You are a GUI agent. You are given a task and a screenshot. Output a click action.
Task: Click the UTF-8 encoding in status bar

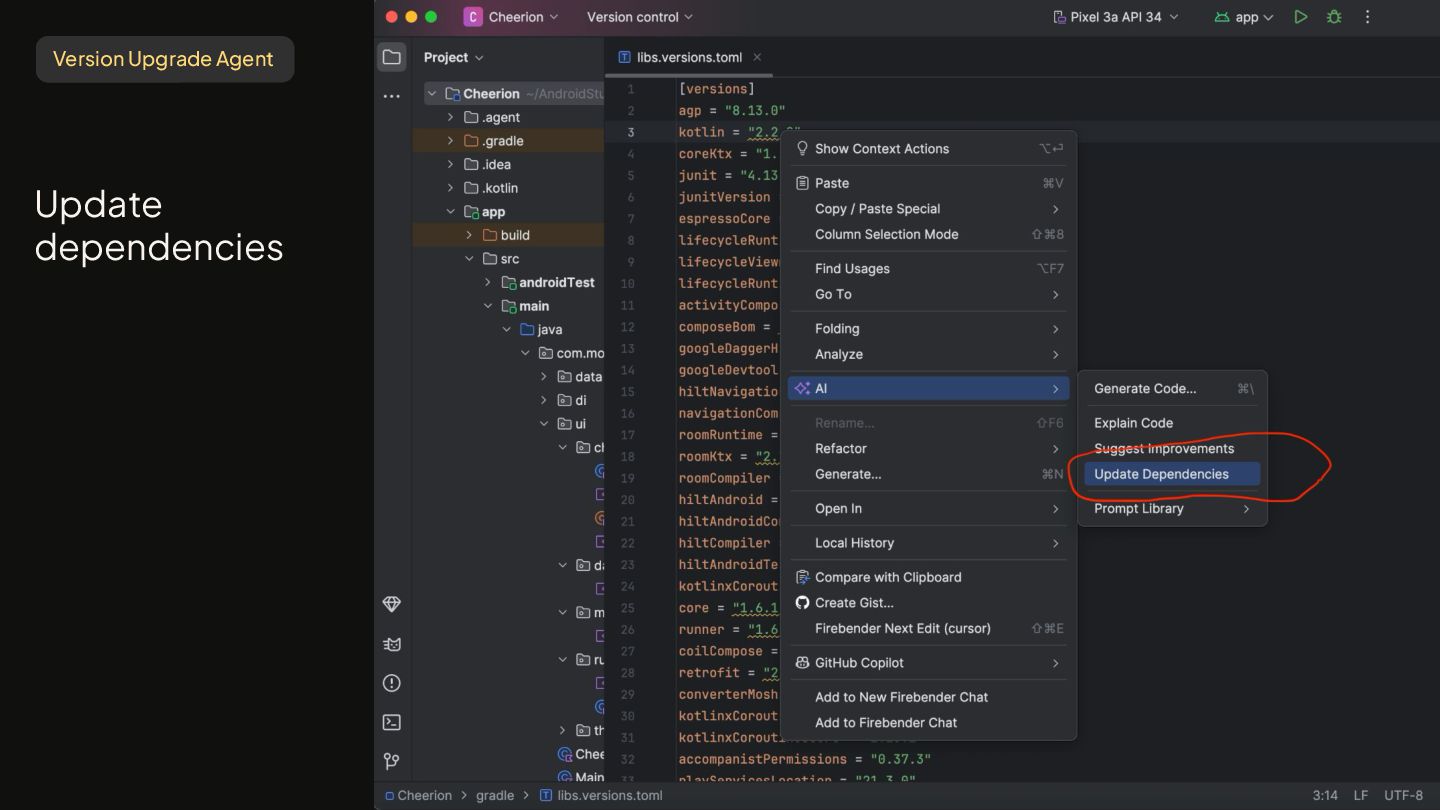click(1403, 795)
